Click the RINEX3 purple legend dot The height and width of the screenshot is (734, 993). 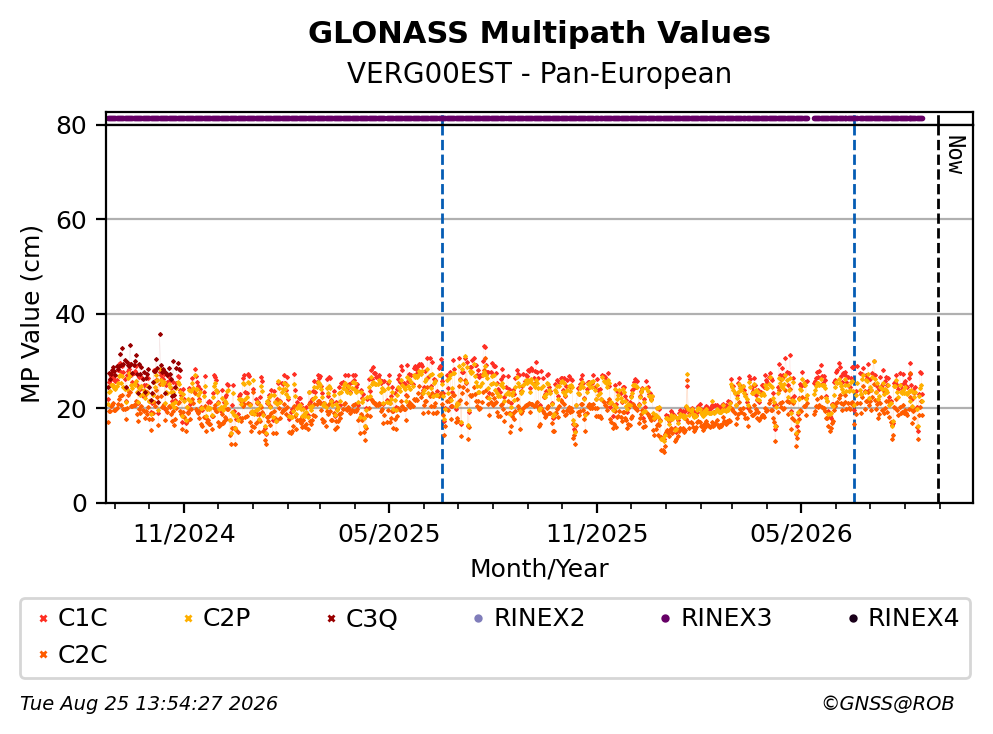[x=665, y=619]
